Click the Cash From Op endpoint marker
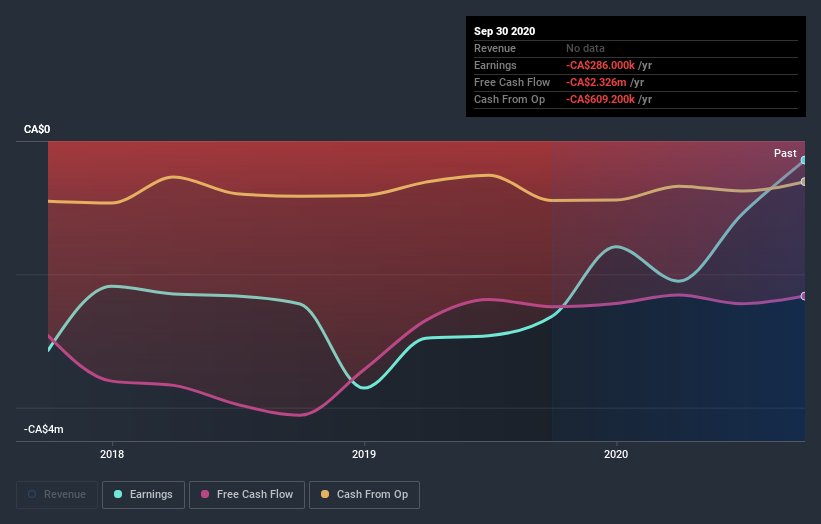The height and width of the screenshot is (524, 821). tap(804, 182)
